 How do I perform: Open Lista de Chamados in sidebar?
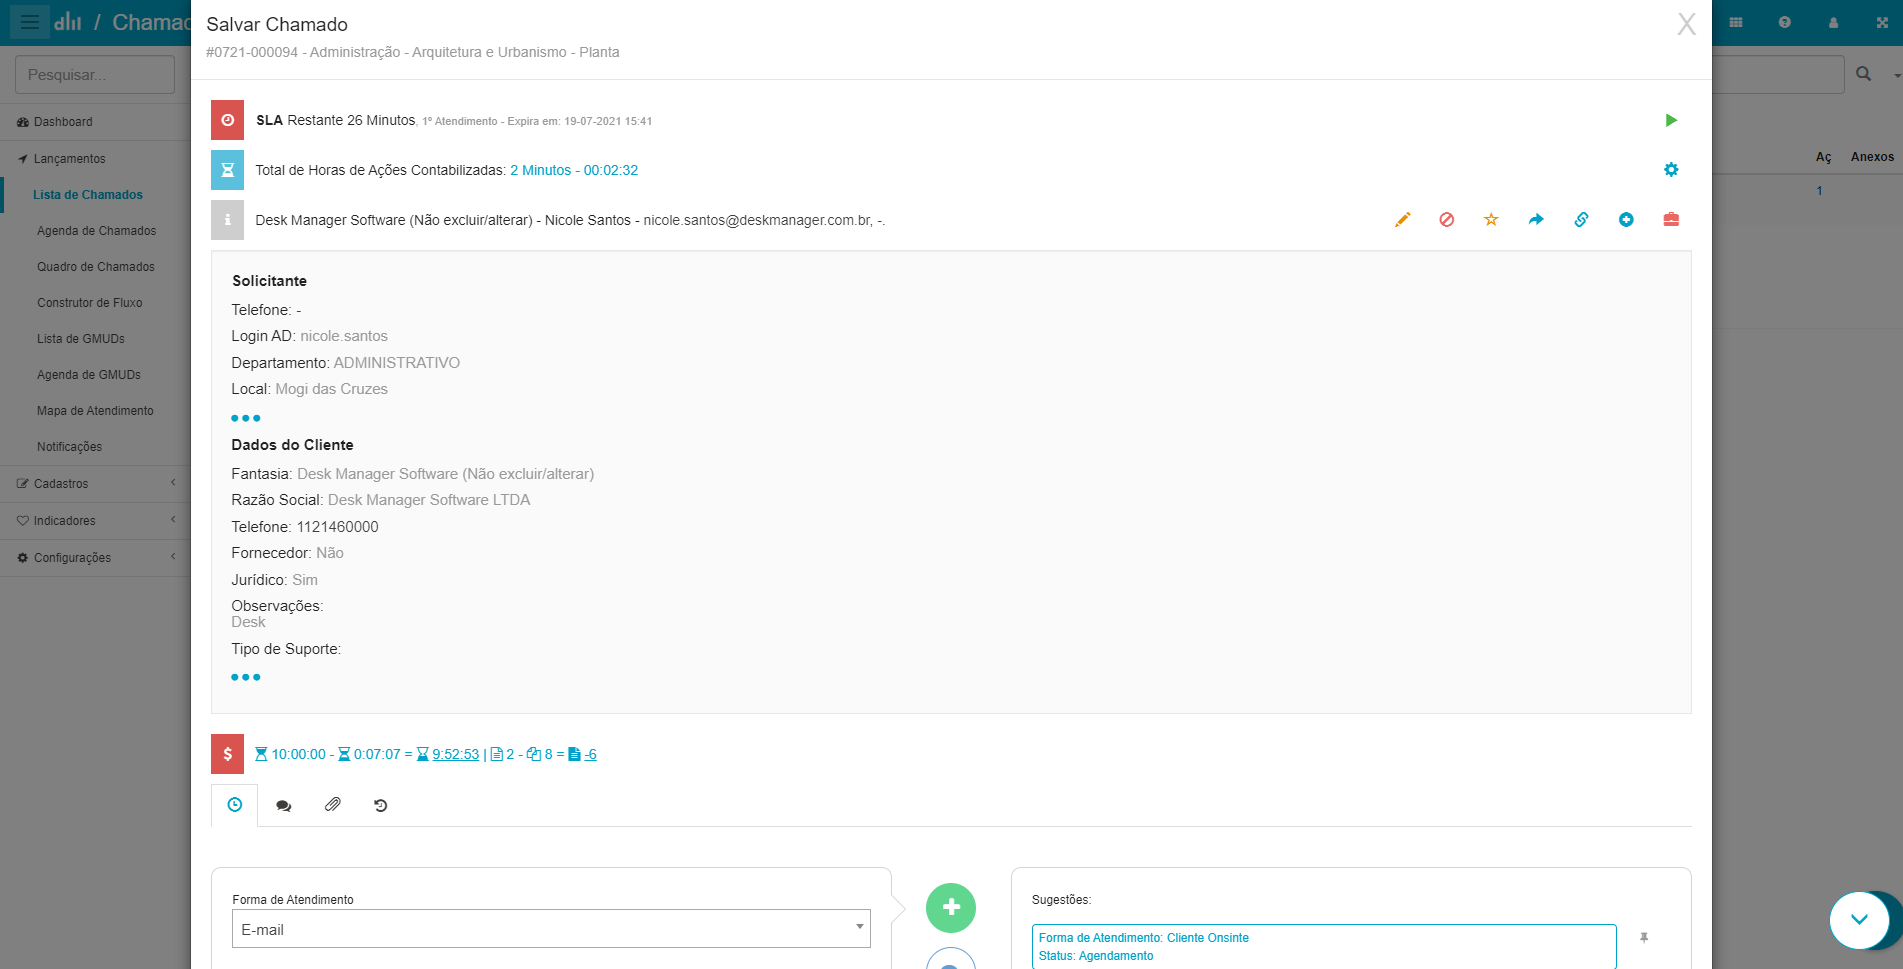[x=88, y=195]
